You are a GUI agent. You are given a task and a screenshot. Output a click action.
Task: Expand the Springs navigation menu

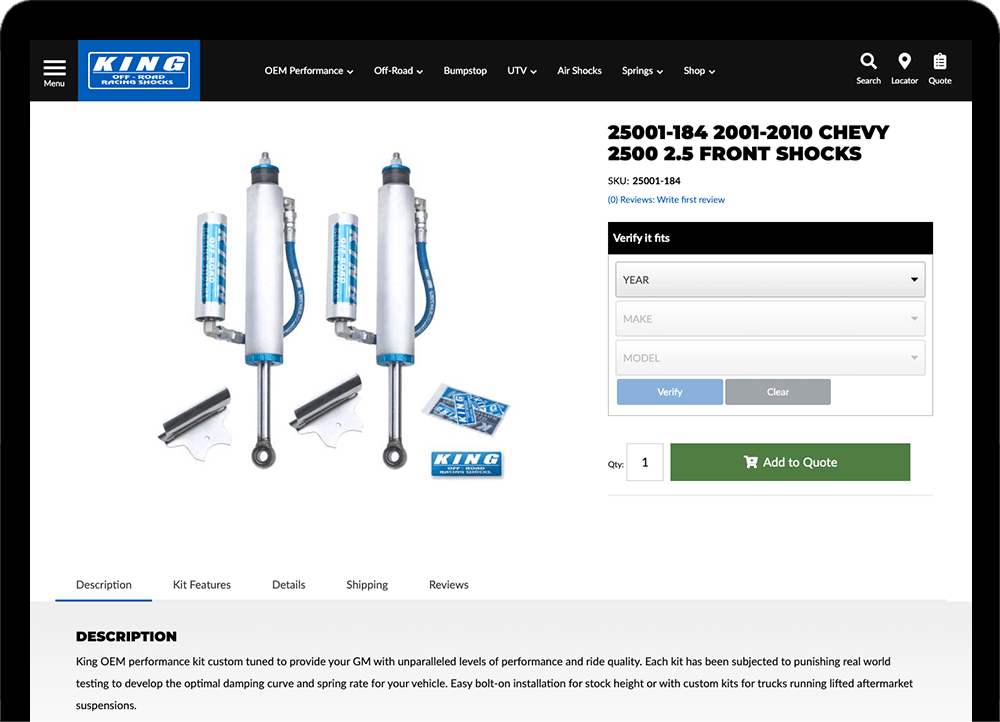[x=642, y=71]
